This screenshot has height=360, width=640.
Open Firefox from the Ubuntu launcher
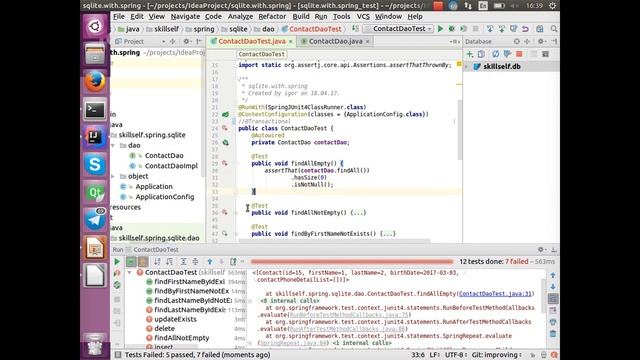[95, 81]
